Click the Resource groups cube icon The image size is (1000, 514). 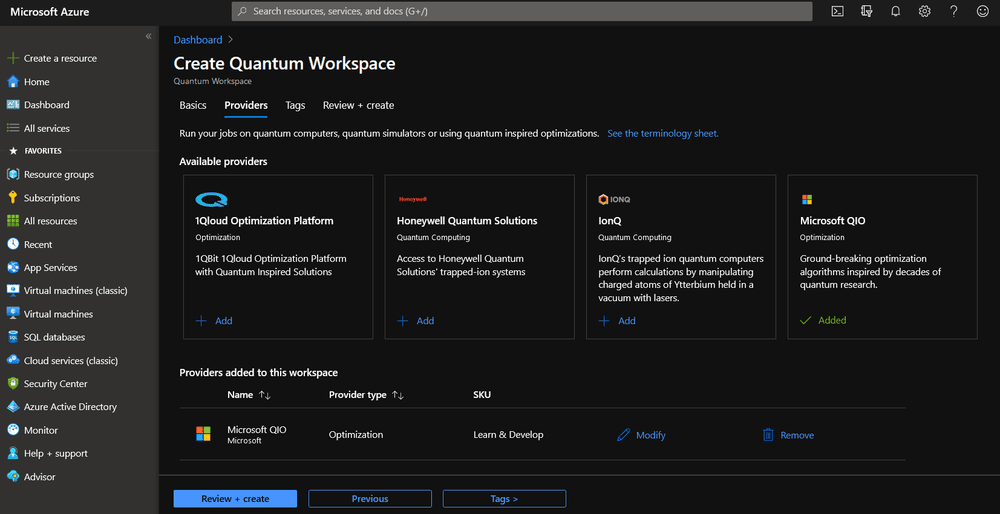coord(13,174)
